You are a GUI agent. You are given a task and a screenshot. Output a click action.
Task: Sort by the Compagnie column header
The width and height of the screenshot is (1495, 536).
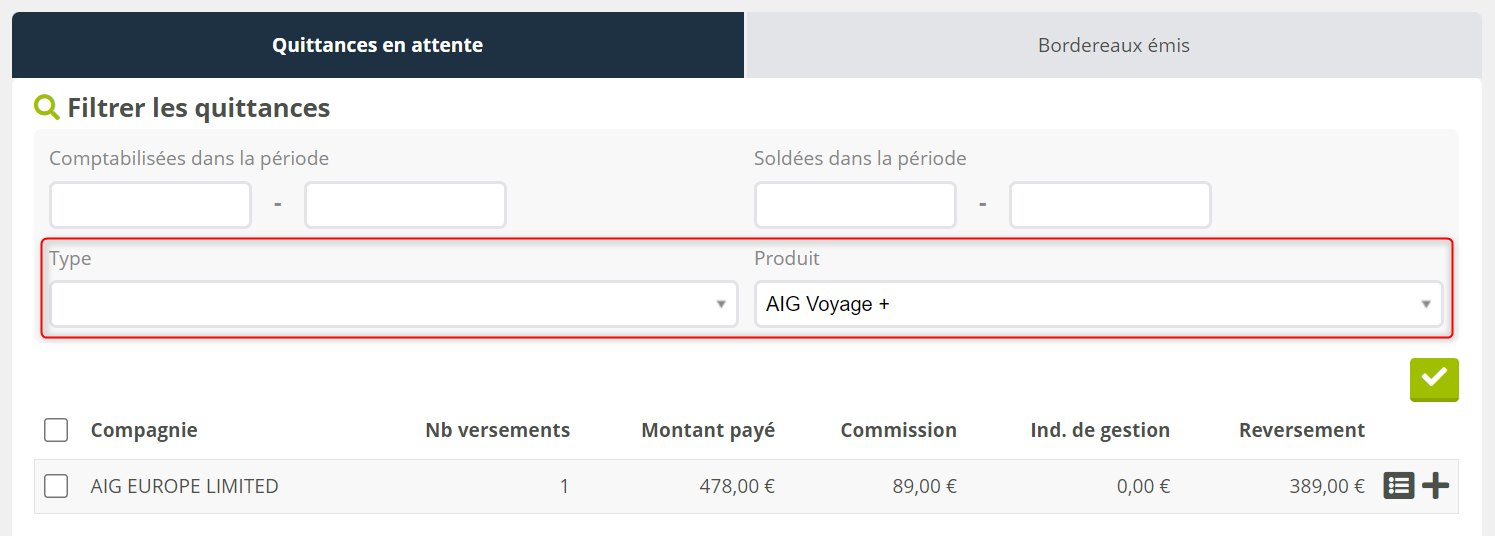coord(144,430)
